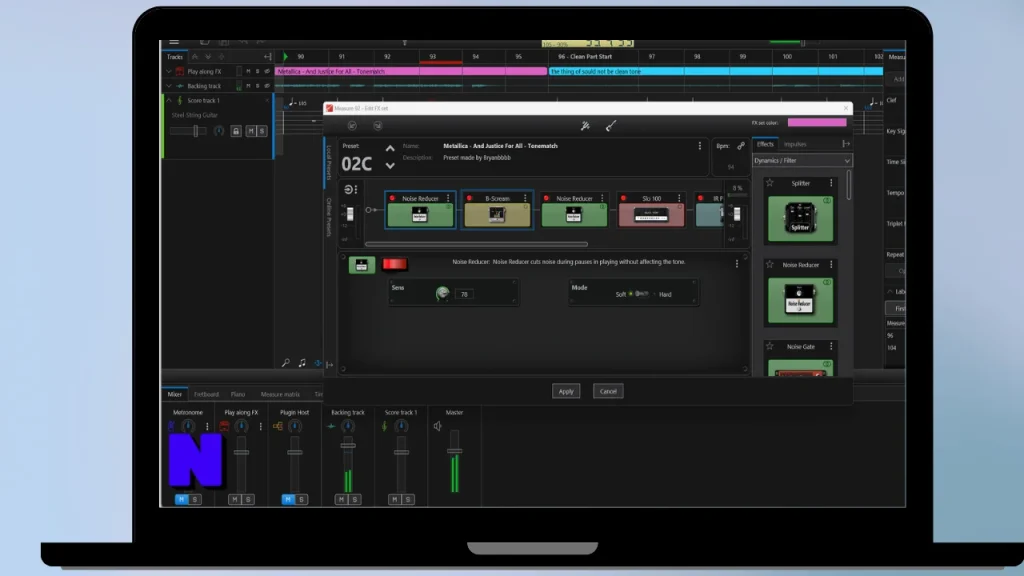Screen dimensions: 1024x576
Task: Toggle power on first Noise Reducer pedal
Action: tap(392, 198)
